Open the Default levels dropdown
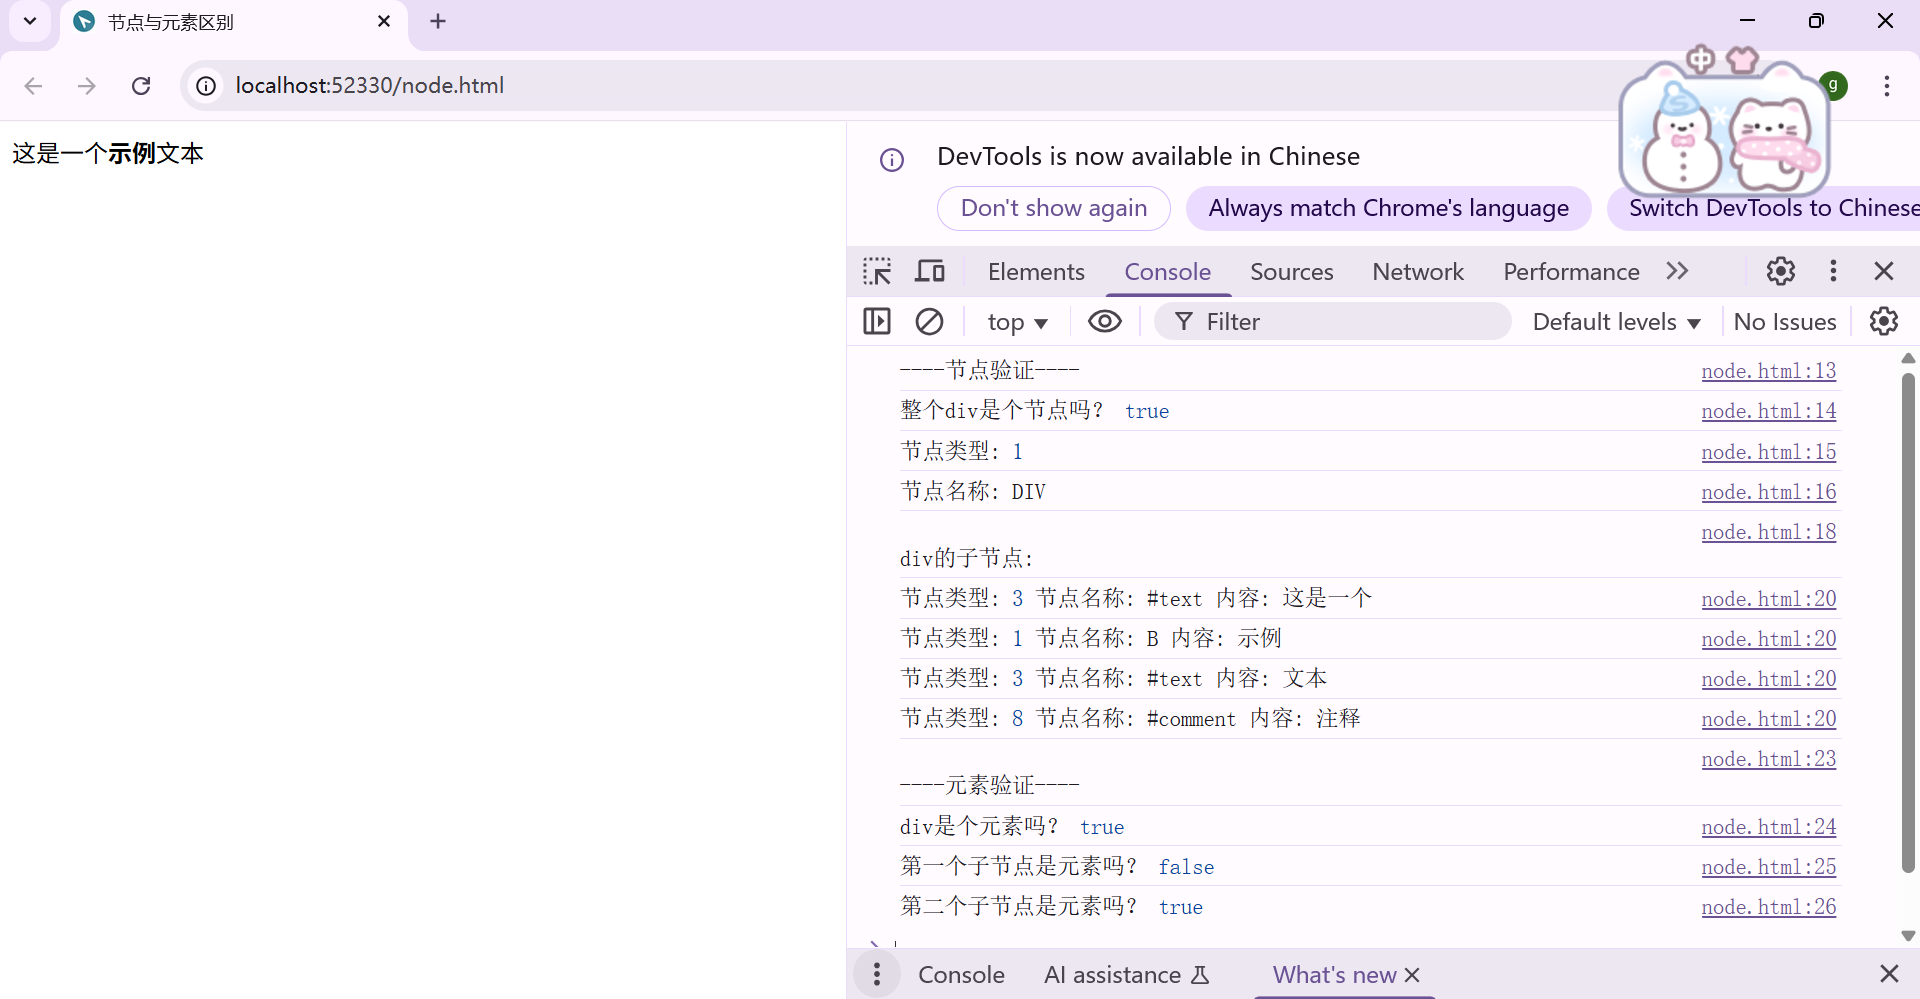This screenshot has width=1920, height=999. [x=1615, y=321]
